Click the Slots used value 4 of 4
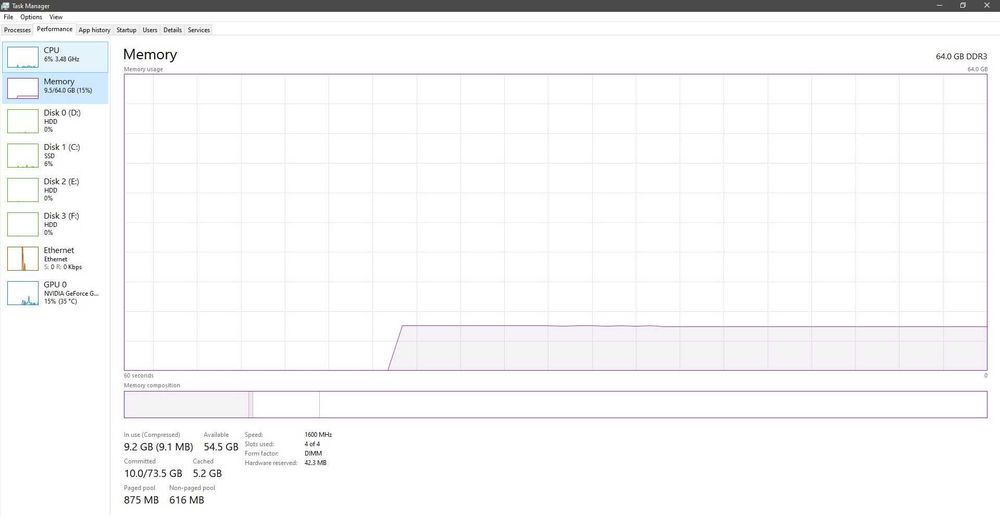Viewport: 1000px width, 519px height. tap(312, 444)
